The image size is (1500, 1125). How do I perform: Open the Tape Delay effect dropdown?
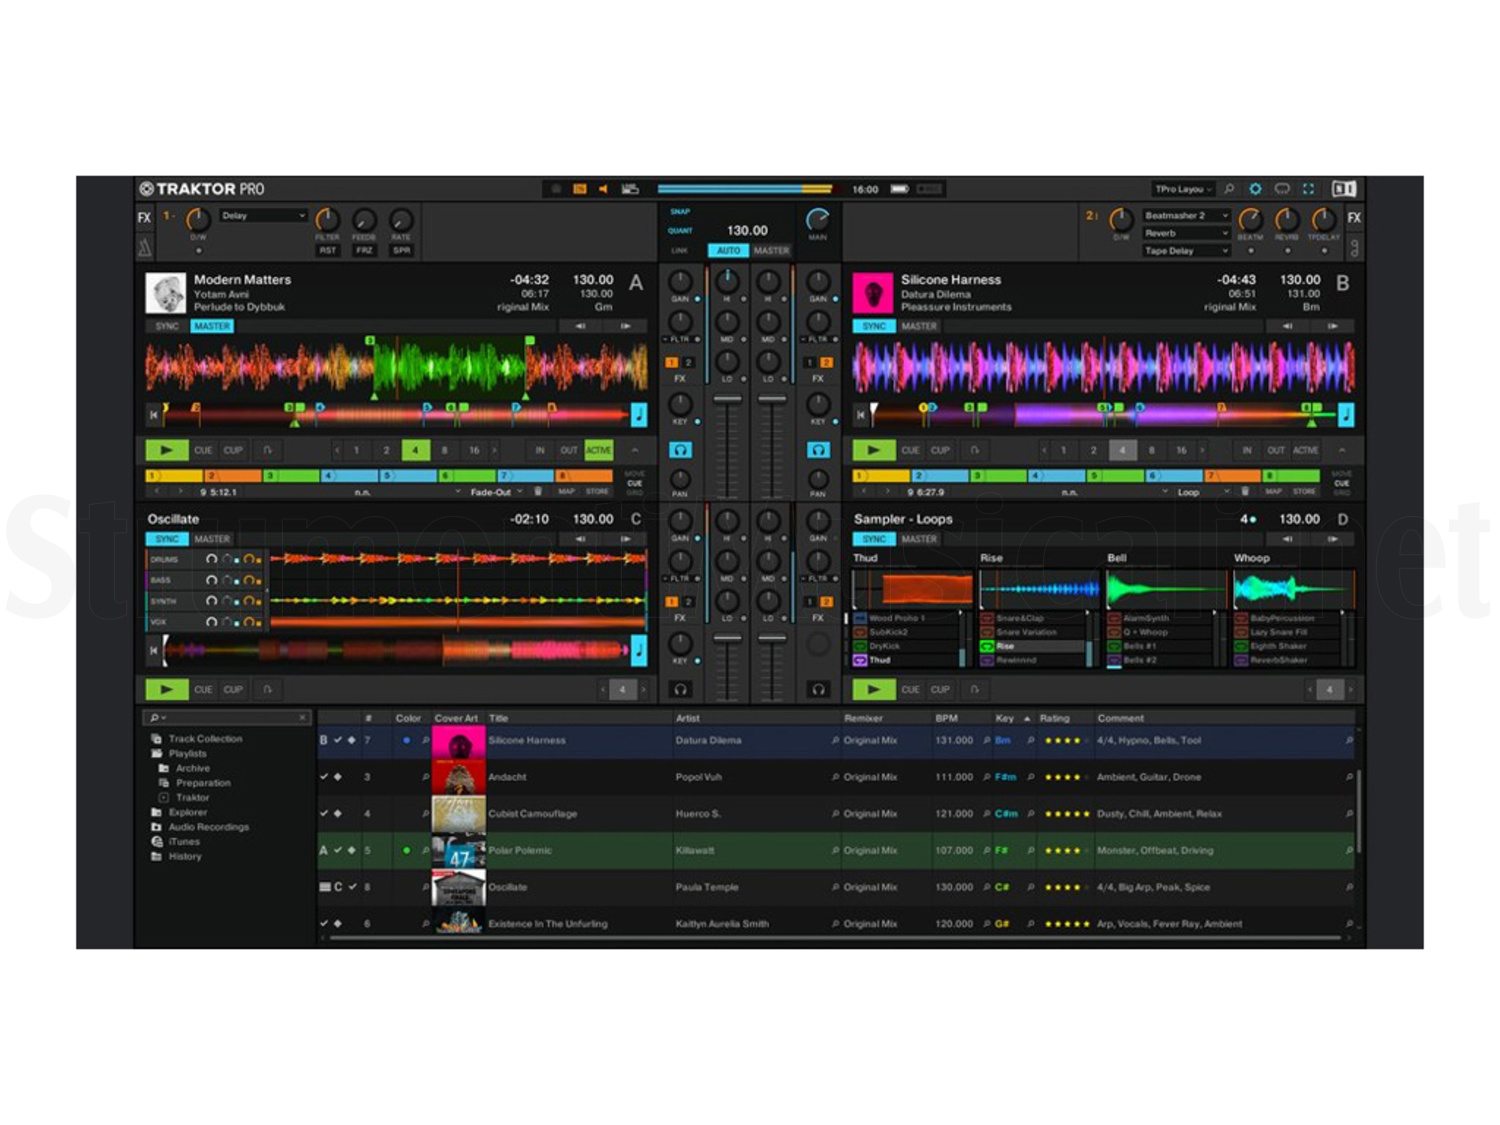[x=1186, y=251]
